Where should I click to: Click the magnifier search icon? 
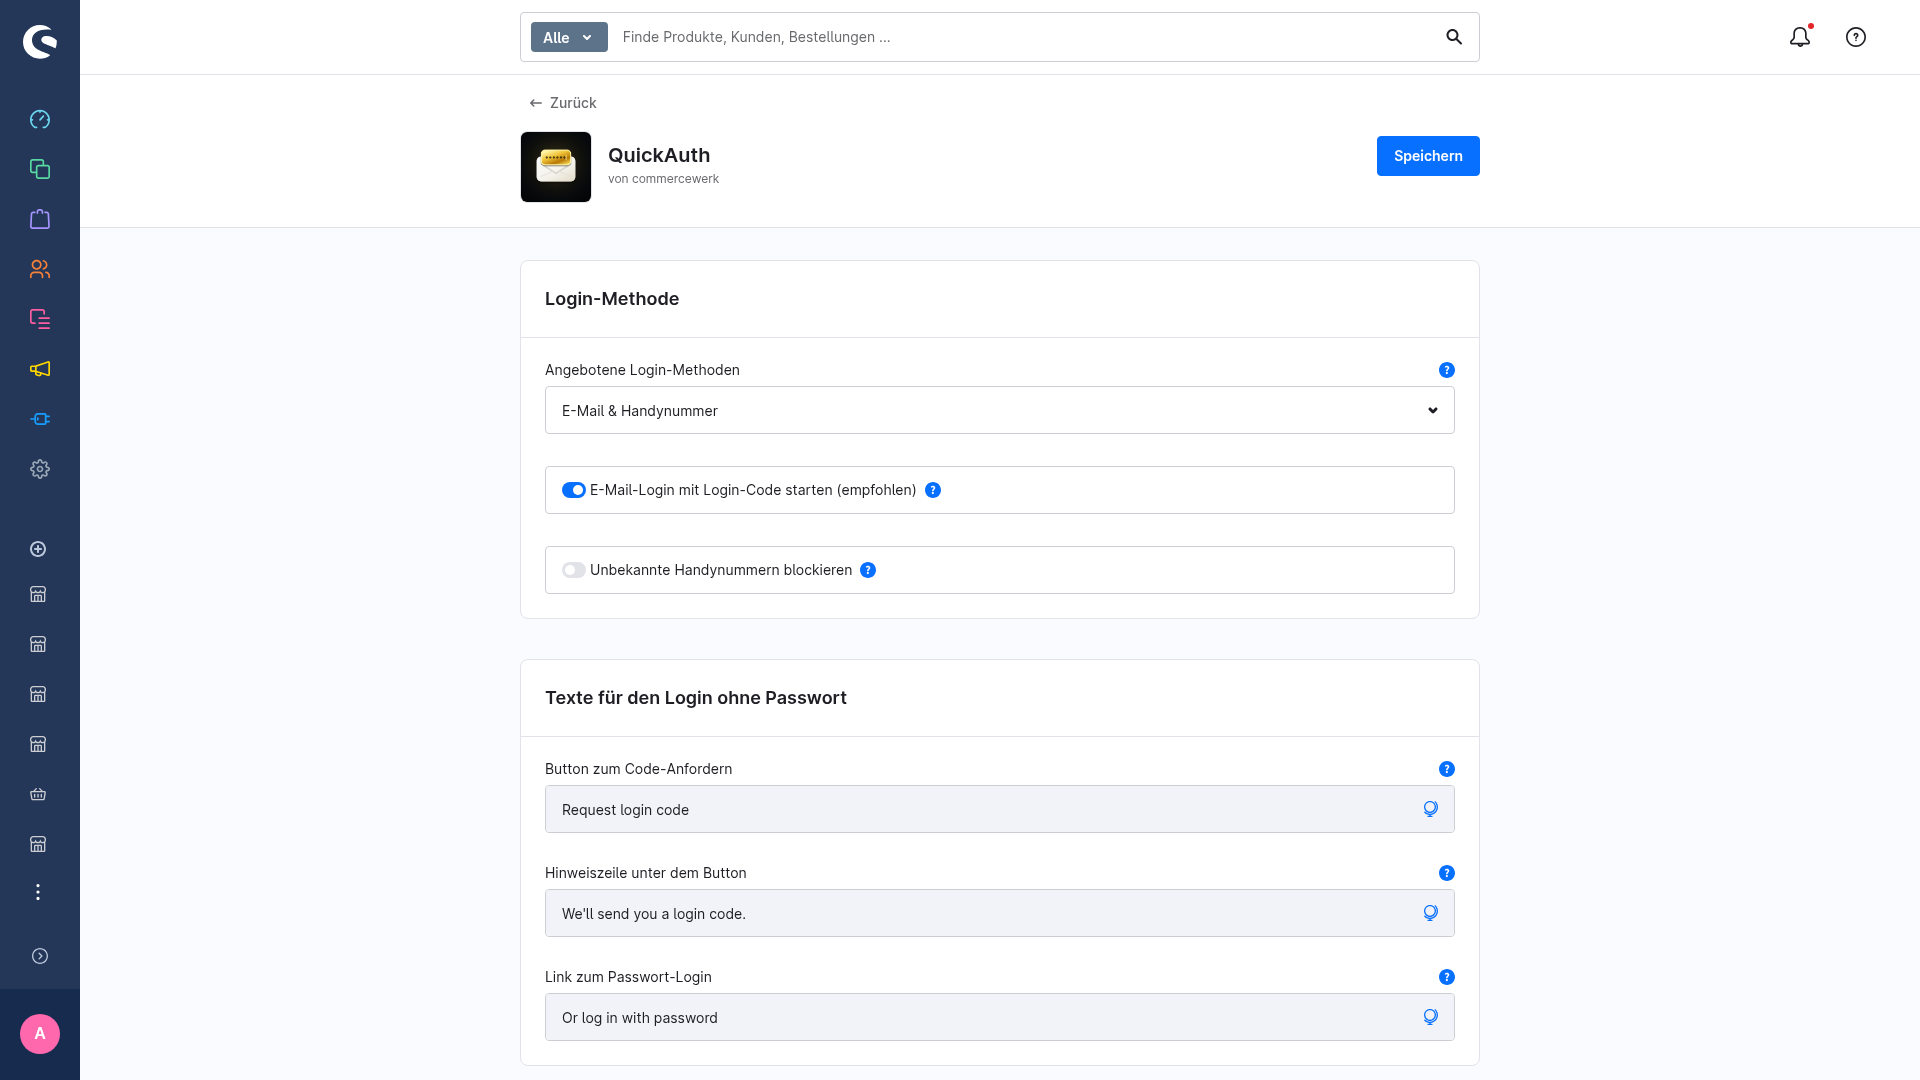click(x=1454, y=37)
